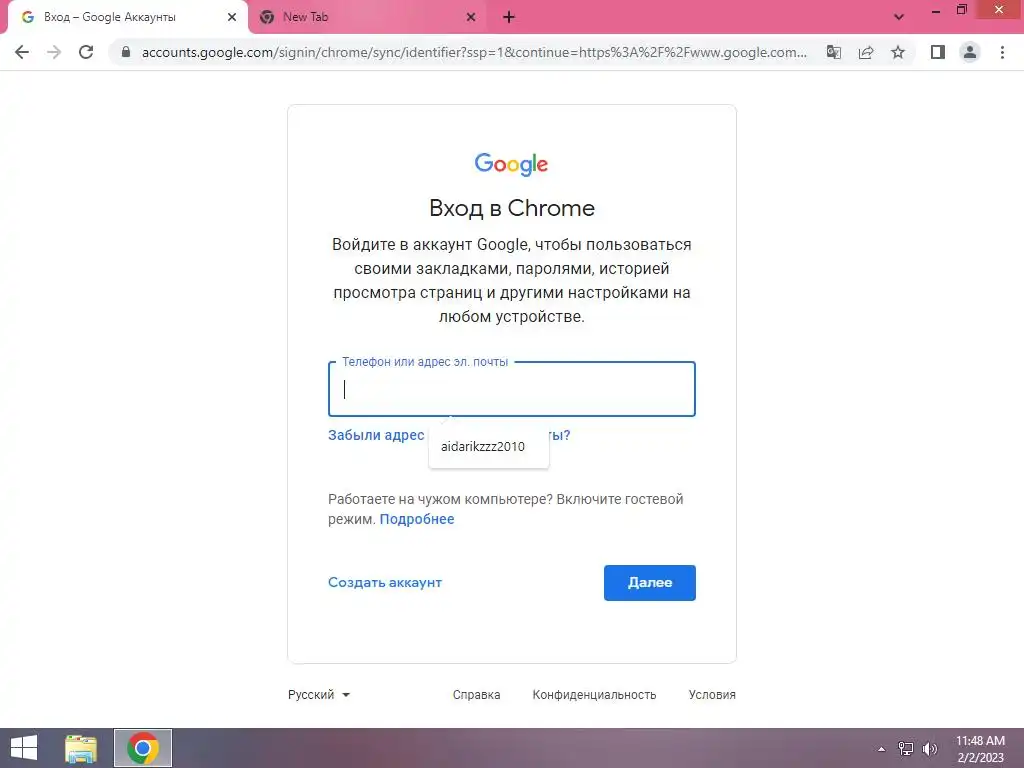Open the Подробнее guest mode link

click(417, 519)
